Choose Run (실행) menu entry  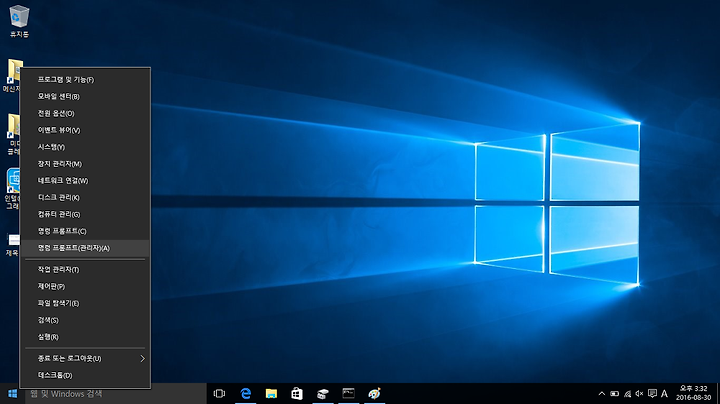click(x=85, y=337)
